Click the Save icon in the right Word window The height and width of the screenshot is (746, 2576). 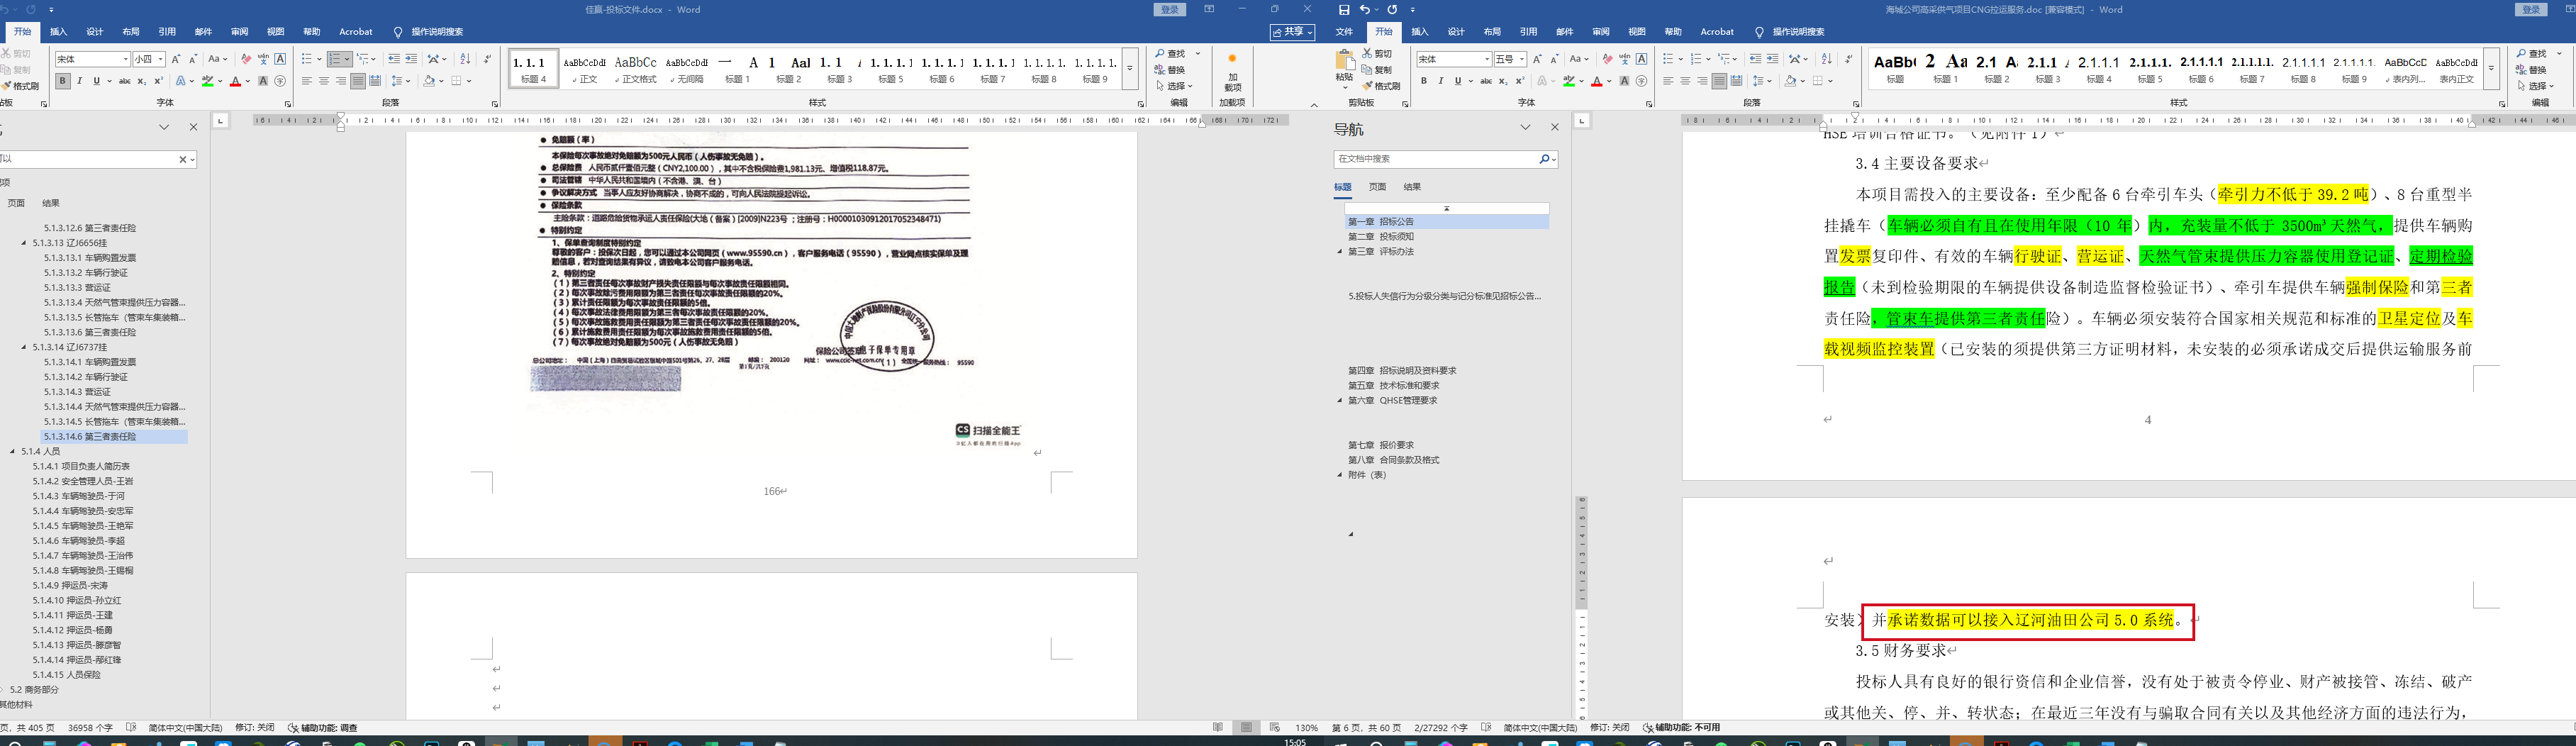click(1344, 10)
